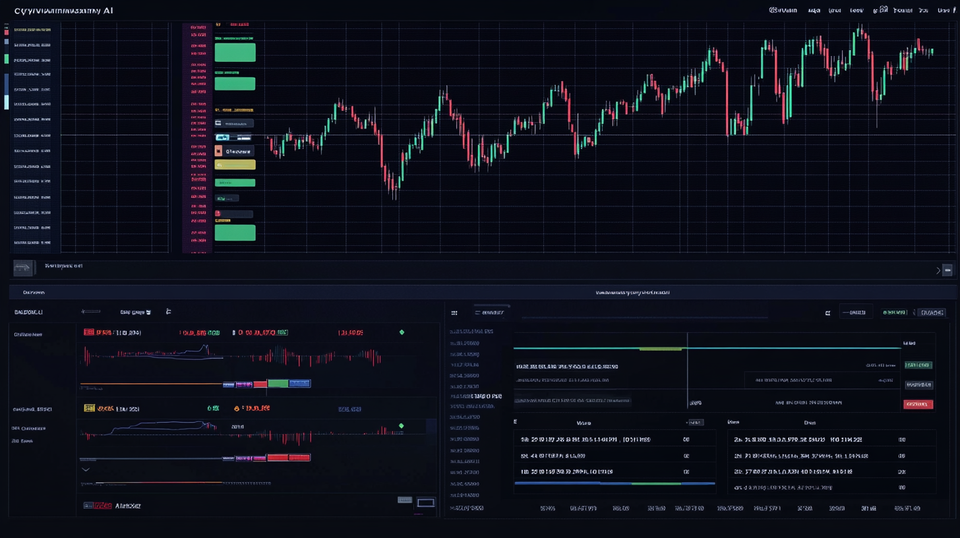This screenshot has width=960, height=538.
Task: Click the large green bar at the order column's top
Action: [x=235, y=52]
